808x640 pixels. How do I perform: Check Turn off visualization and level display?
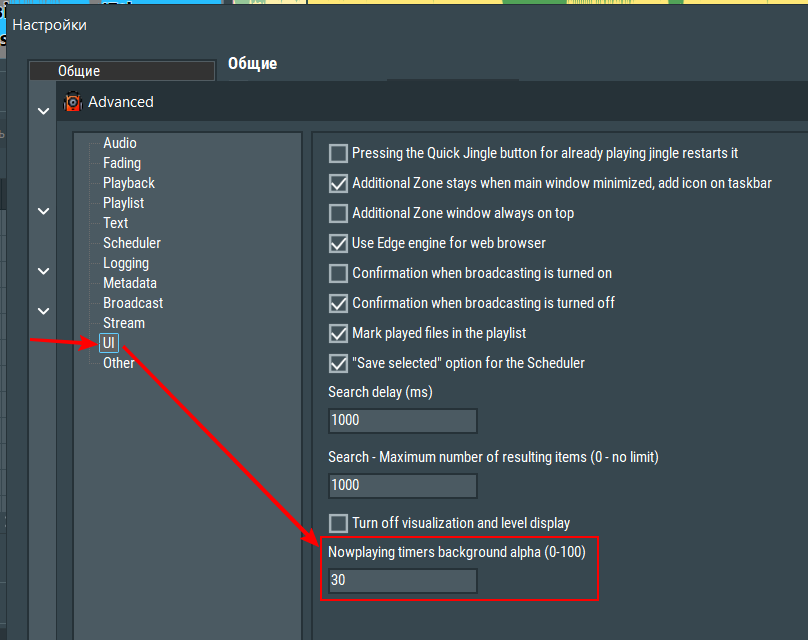click(338, 523)
